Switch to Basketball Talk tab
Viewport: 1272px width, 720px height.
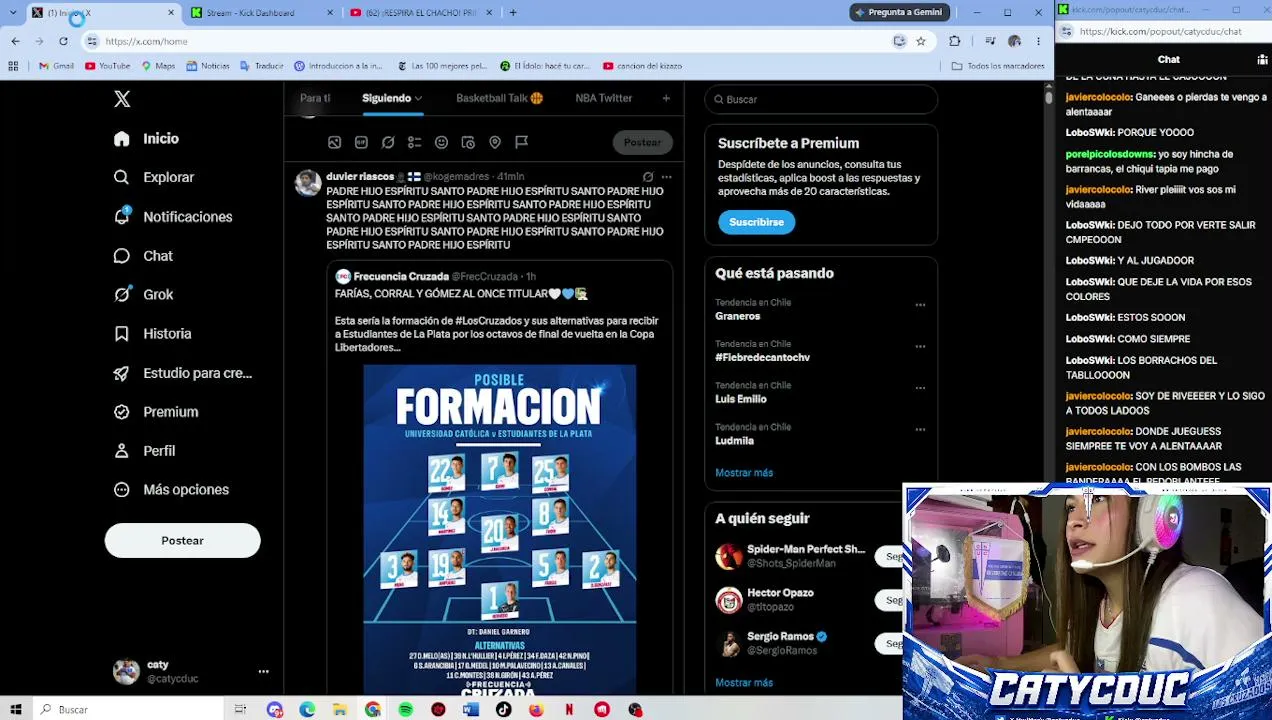click(499, 98)
